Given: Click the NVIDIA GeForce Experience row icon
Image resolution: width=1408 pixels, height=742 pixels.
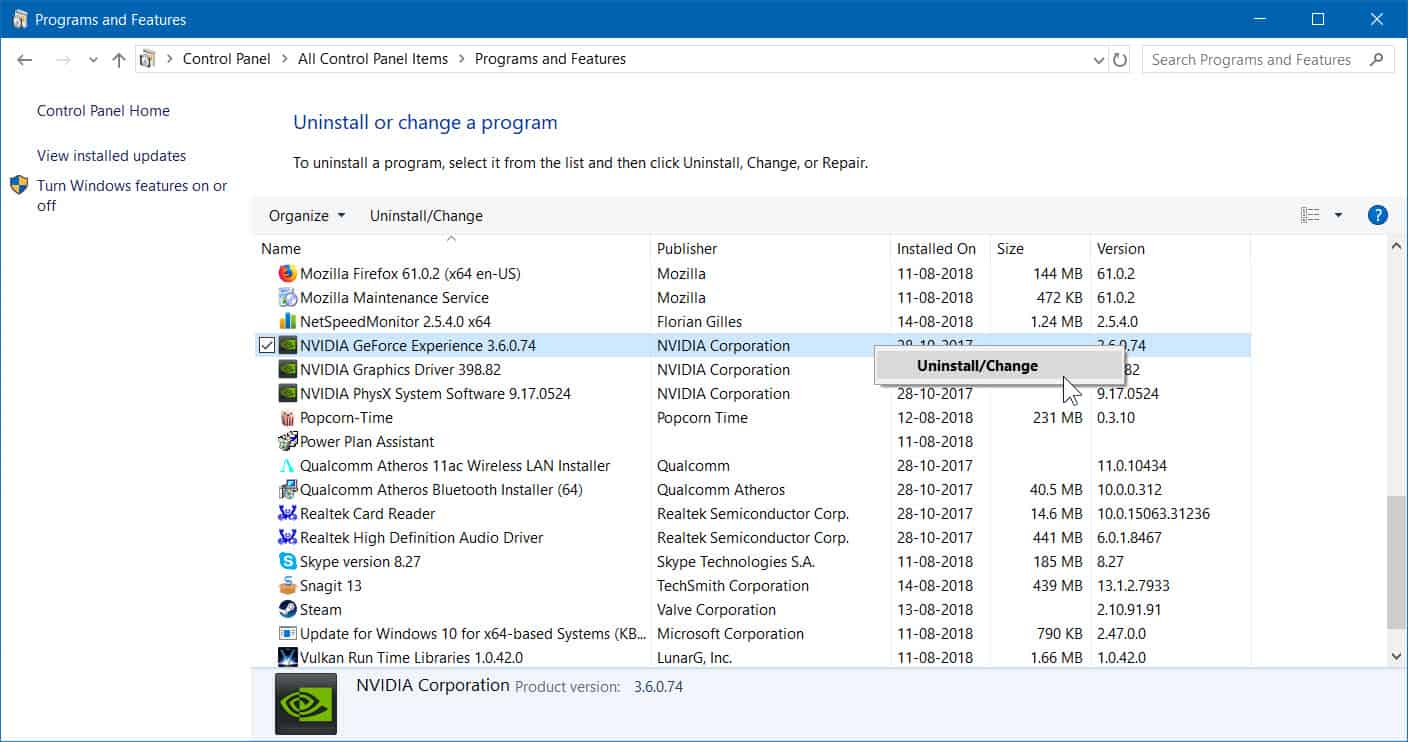Looking at the screenshot, I should click(x=288, y=345).
